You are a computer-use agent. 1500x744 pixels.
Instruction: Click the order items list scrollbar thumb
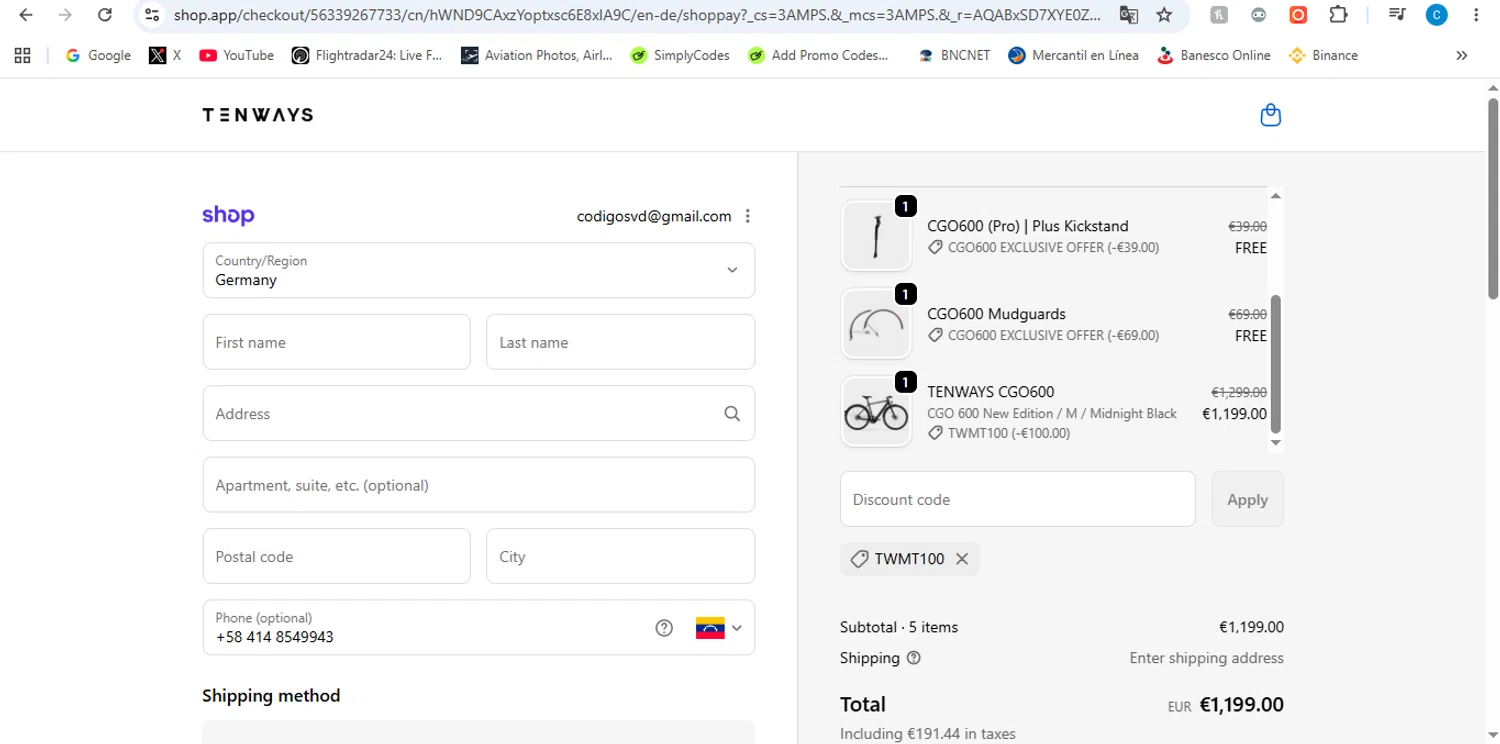click(x=1275, y=364)
